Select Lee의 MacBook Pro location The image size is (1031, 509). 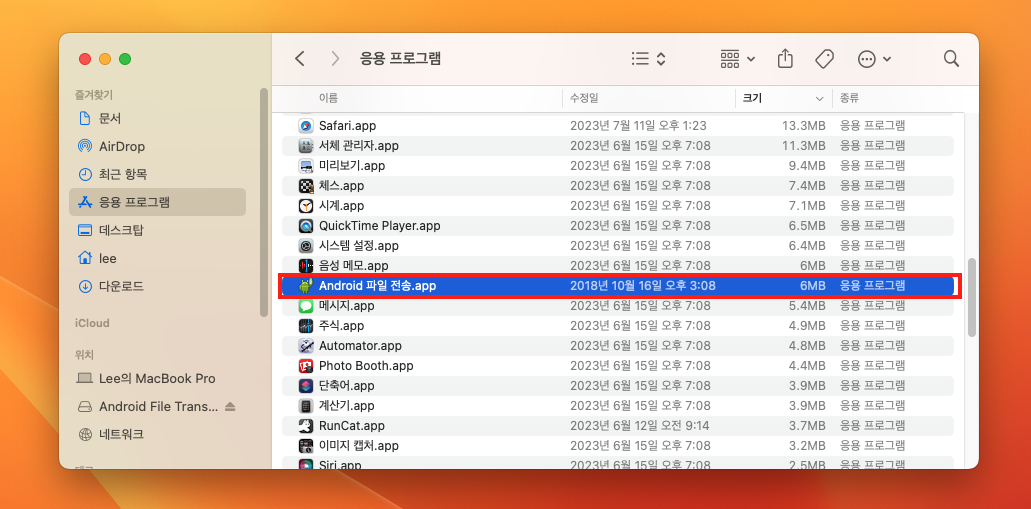(x=157, y=378)
